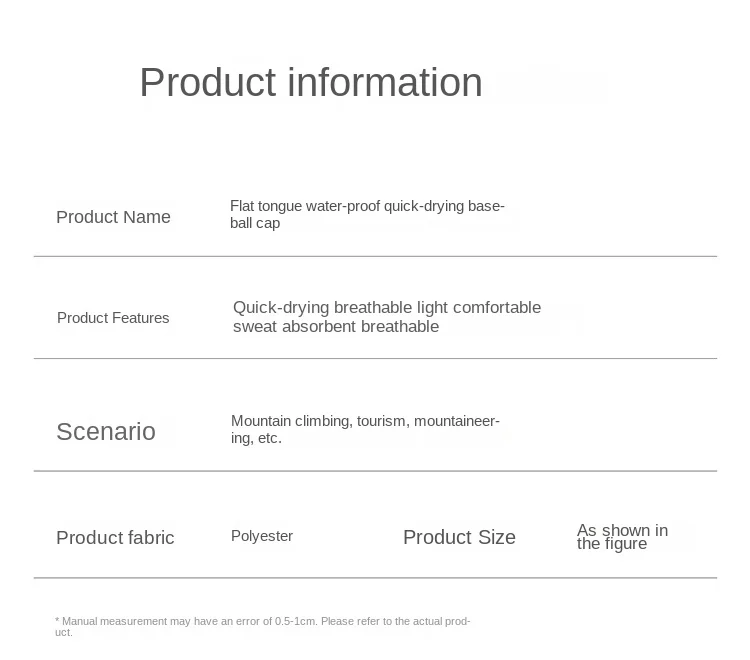This screenshot has height=660, width=750.
Task: Click the "Product information" heading
Action: point(310,83)
